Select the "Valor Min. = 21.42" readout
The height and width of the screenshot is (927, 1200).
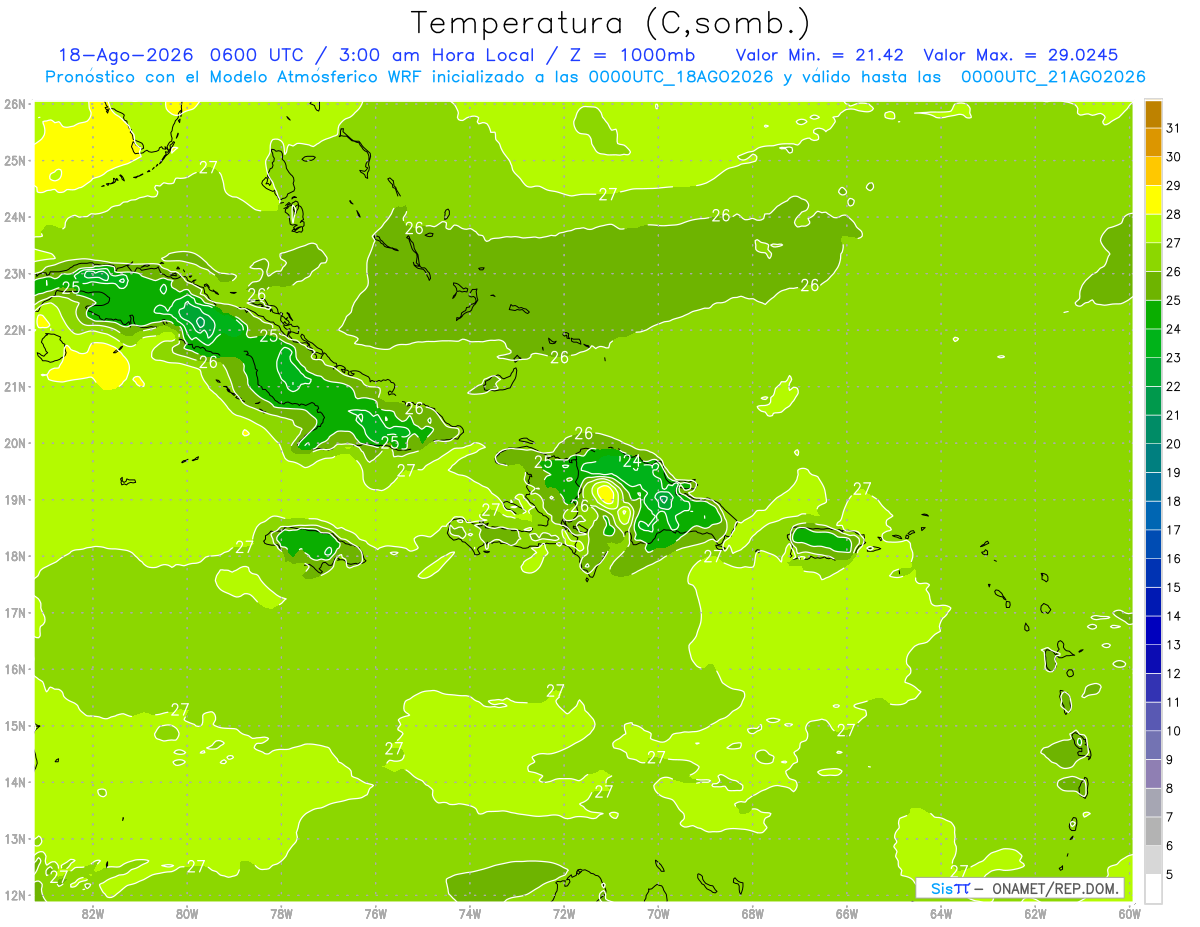[820, 55]
